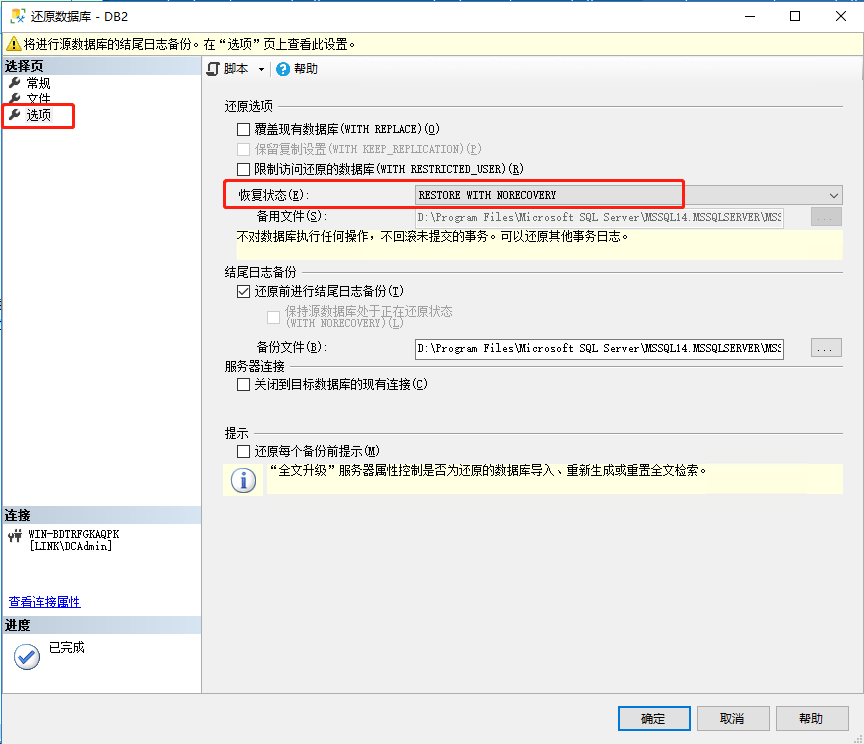Click the 取消 button
The width and height of the screenshot is (864, 744).
tap(733, 719)
